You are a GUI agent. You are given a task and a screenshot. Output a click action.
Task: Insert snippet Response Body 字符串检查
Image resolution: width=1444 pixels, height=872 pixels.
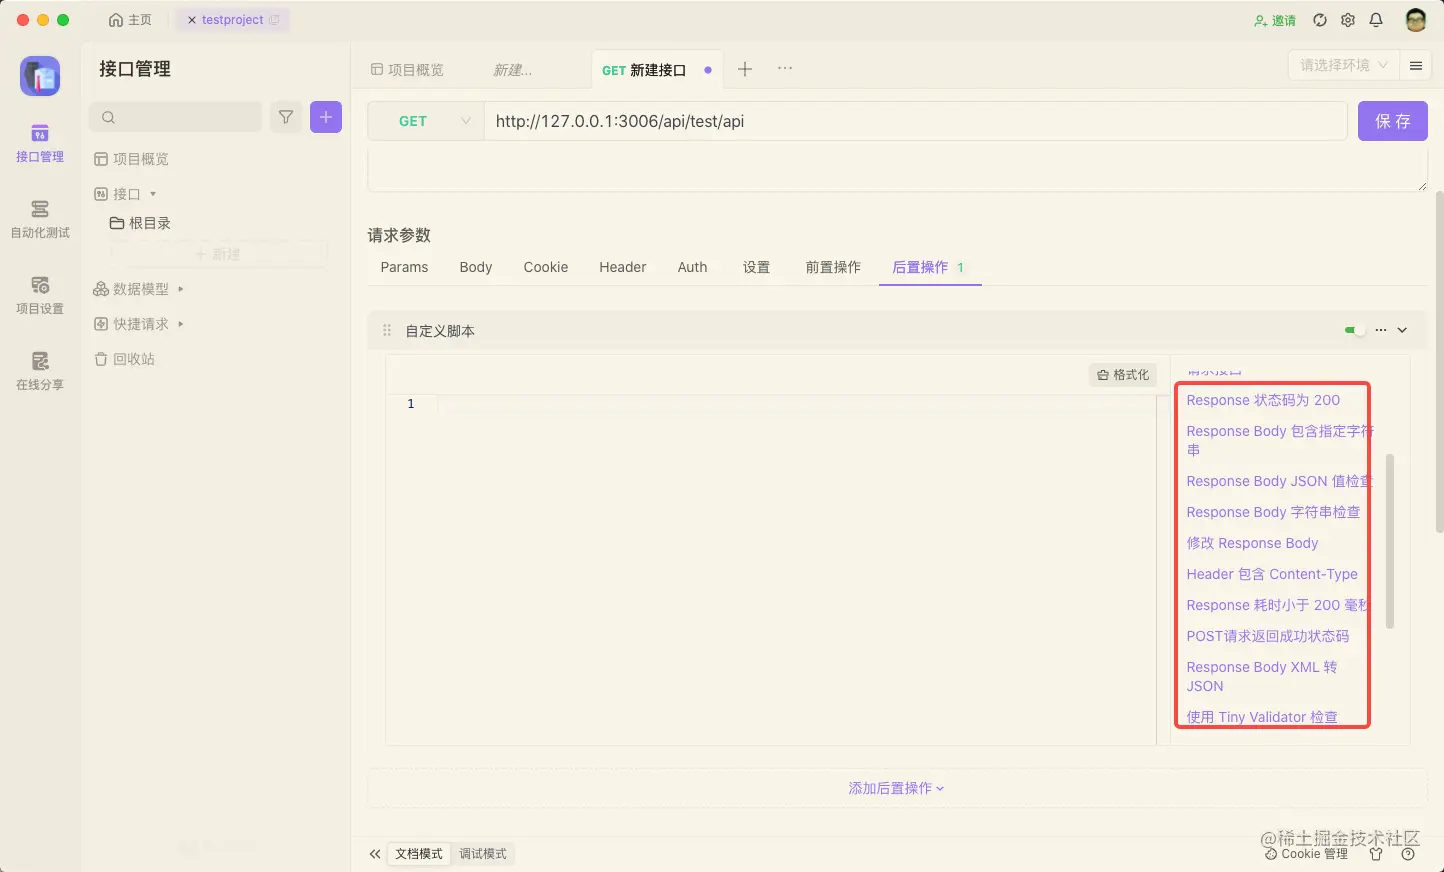click(1273, 512)
